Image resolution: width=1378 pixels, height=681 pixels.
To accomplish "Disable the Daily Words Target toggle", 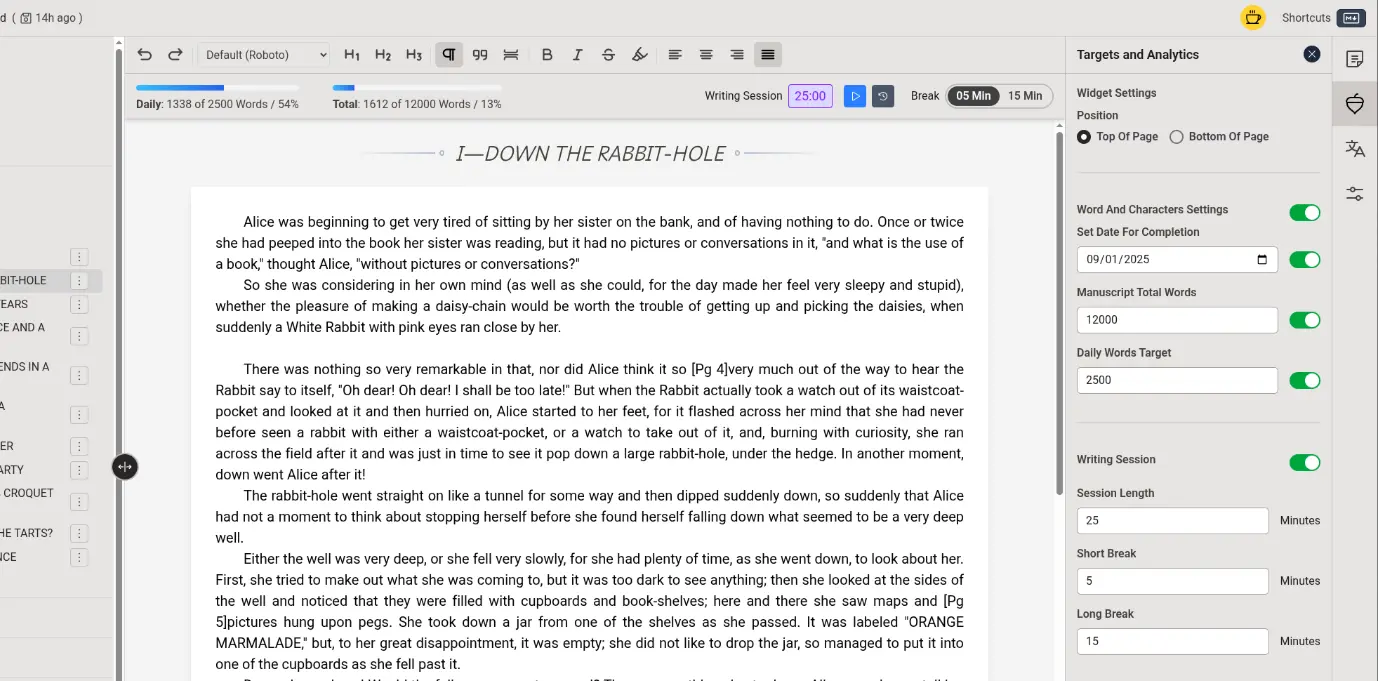I will pyautogui.click(x=1304, y=381).
